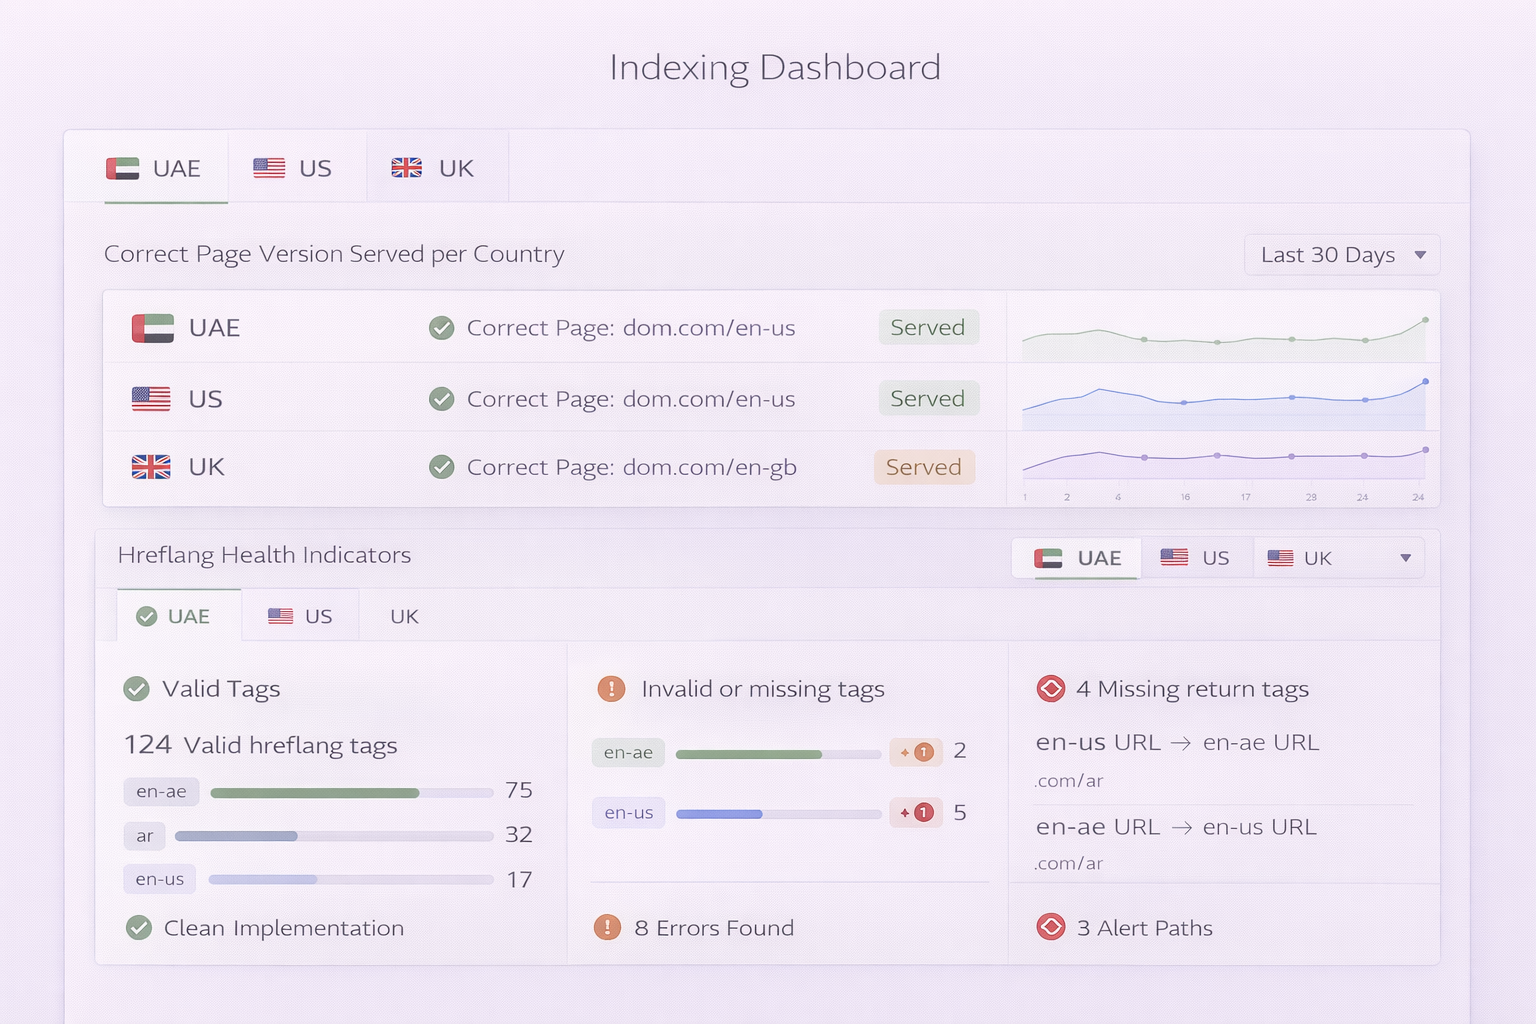The width and height of the screenshot is (1536, 1024).
Task: Switch to the US tab at the top
Action: [297, 168]
